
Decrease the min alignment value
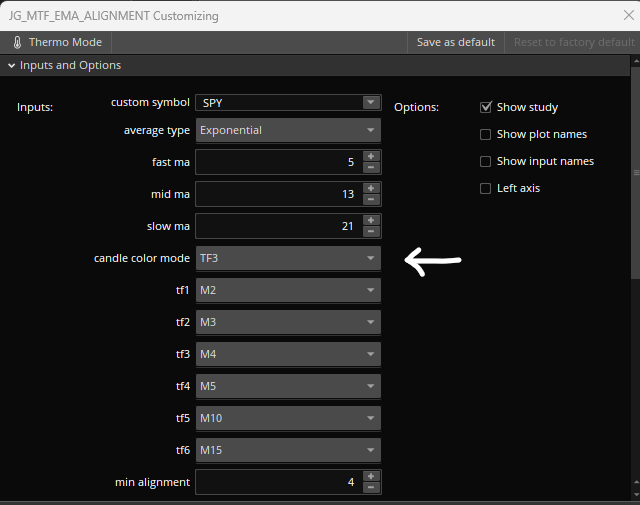[371, 488]
